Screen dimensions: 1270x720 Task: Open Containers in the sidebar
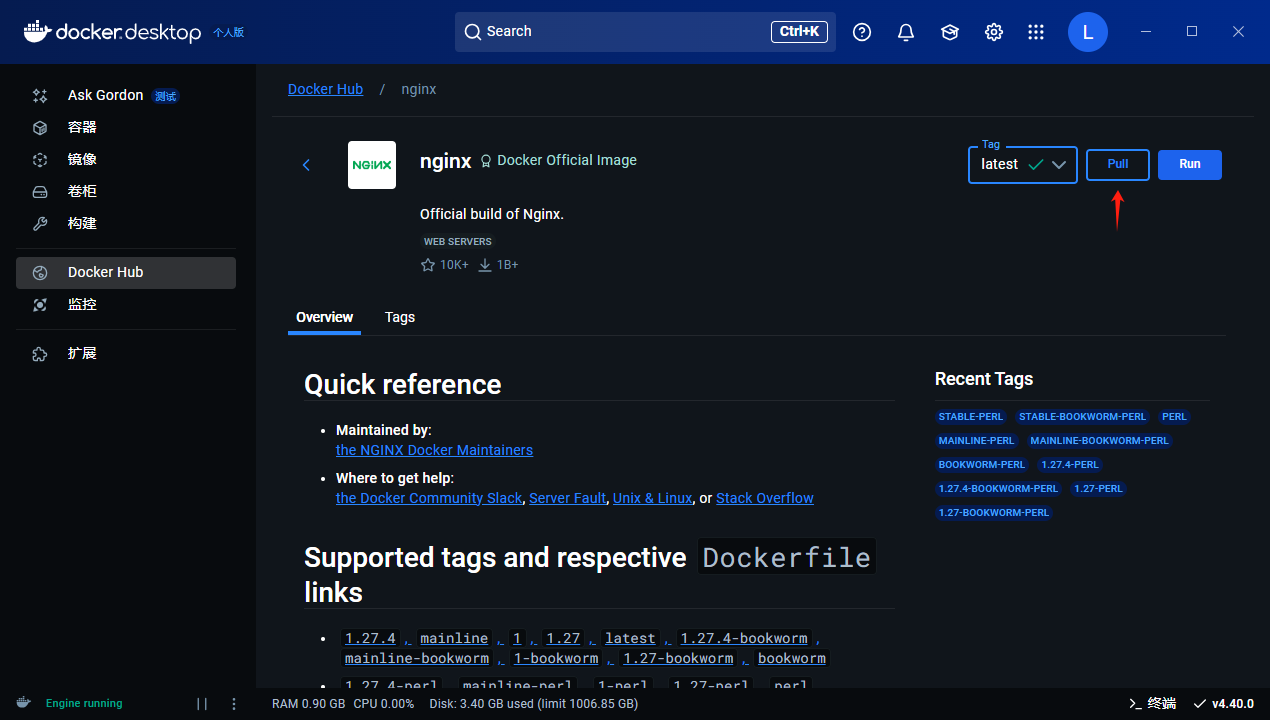tap(82, 127)
